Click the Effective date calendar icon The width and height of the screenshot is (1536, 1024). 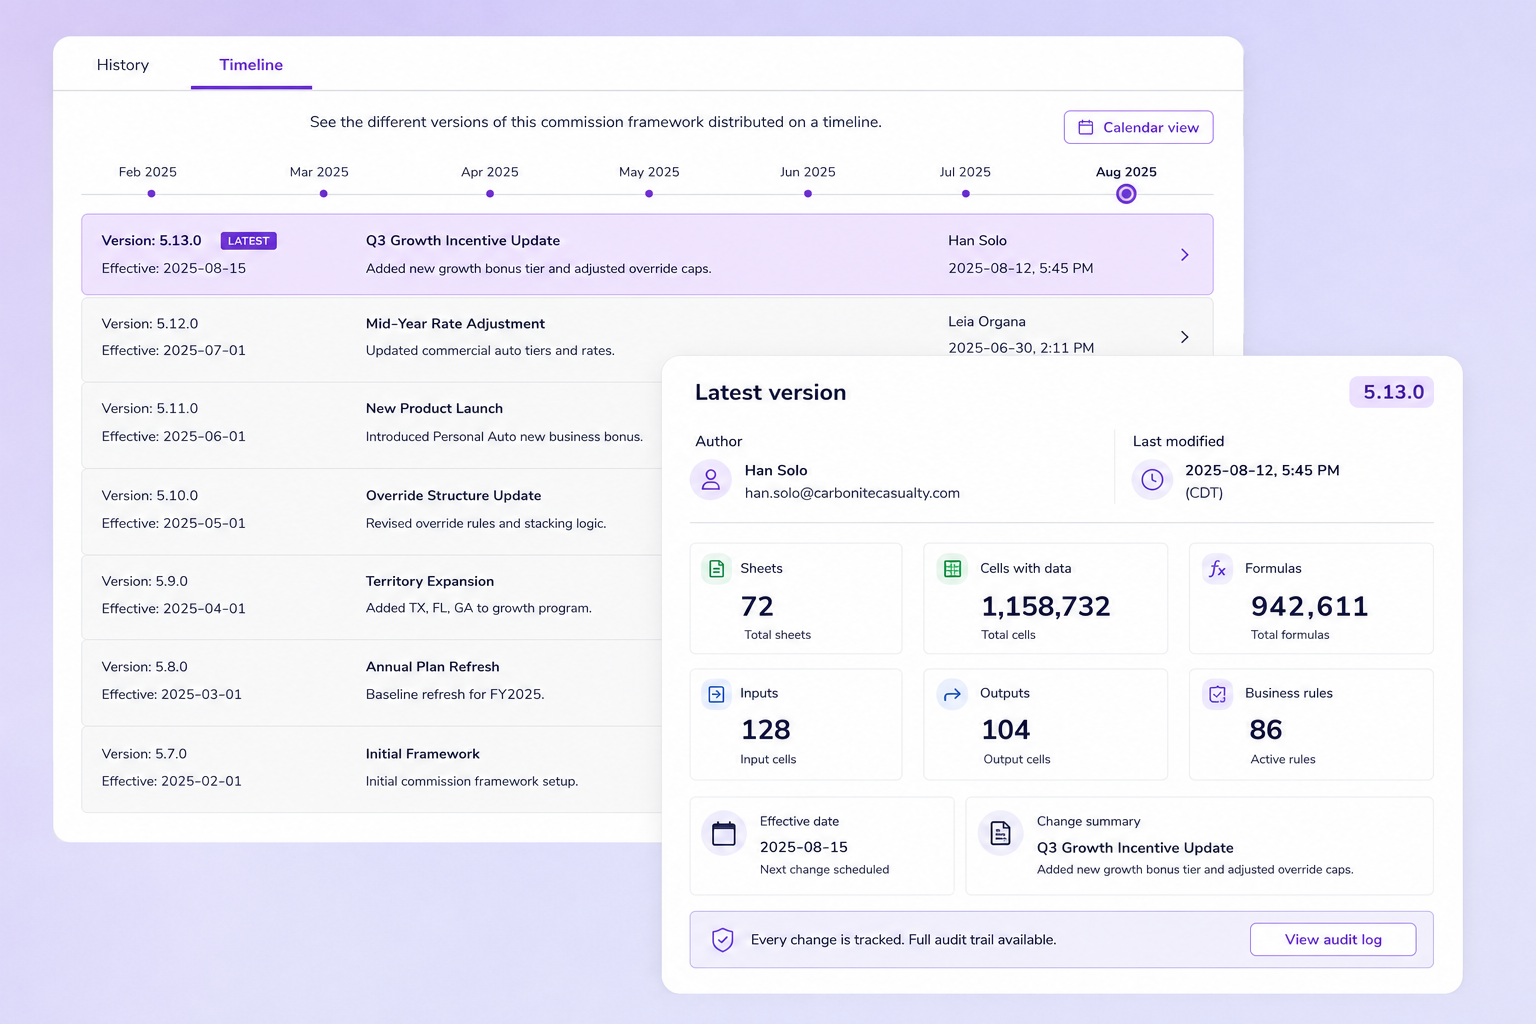click(724, 833)
